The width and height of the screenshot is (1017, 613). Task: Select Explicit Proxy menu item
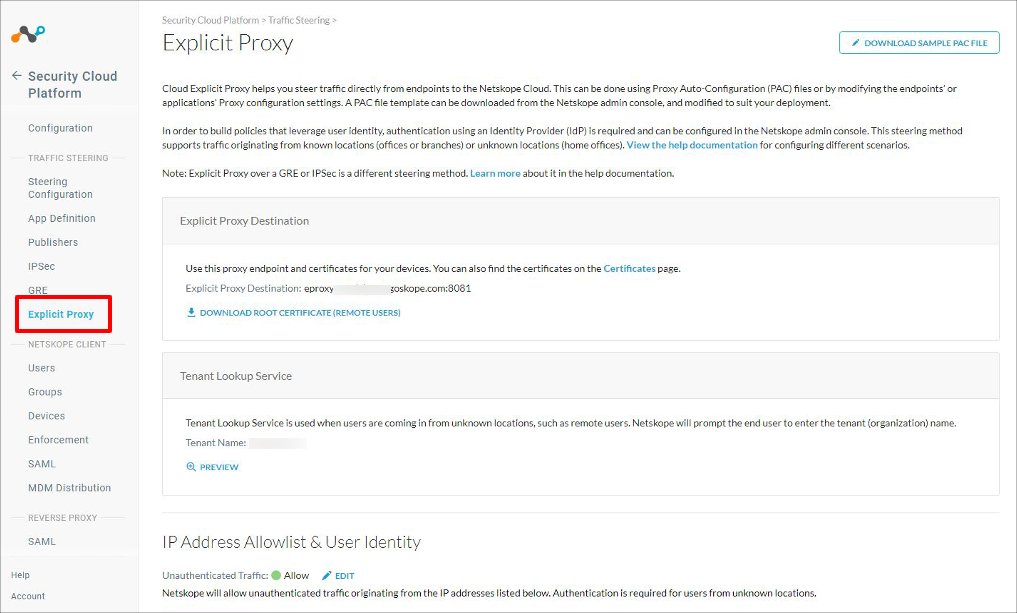pos(61,315)
